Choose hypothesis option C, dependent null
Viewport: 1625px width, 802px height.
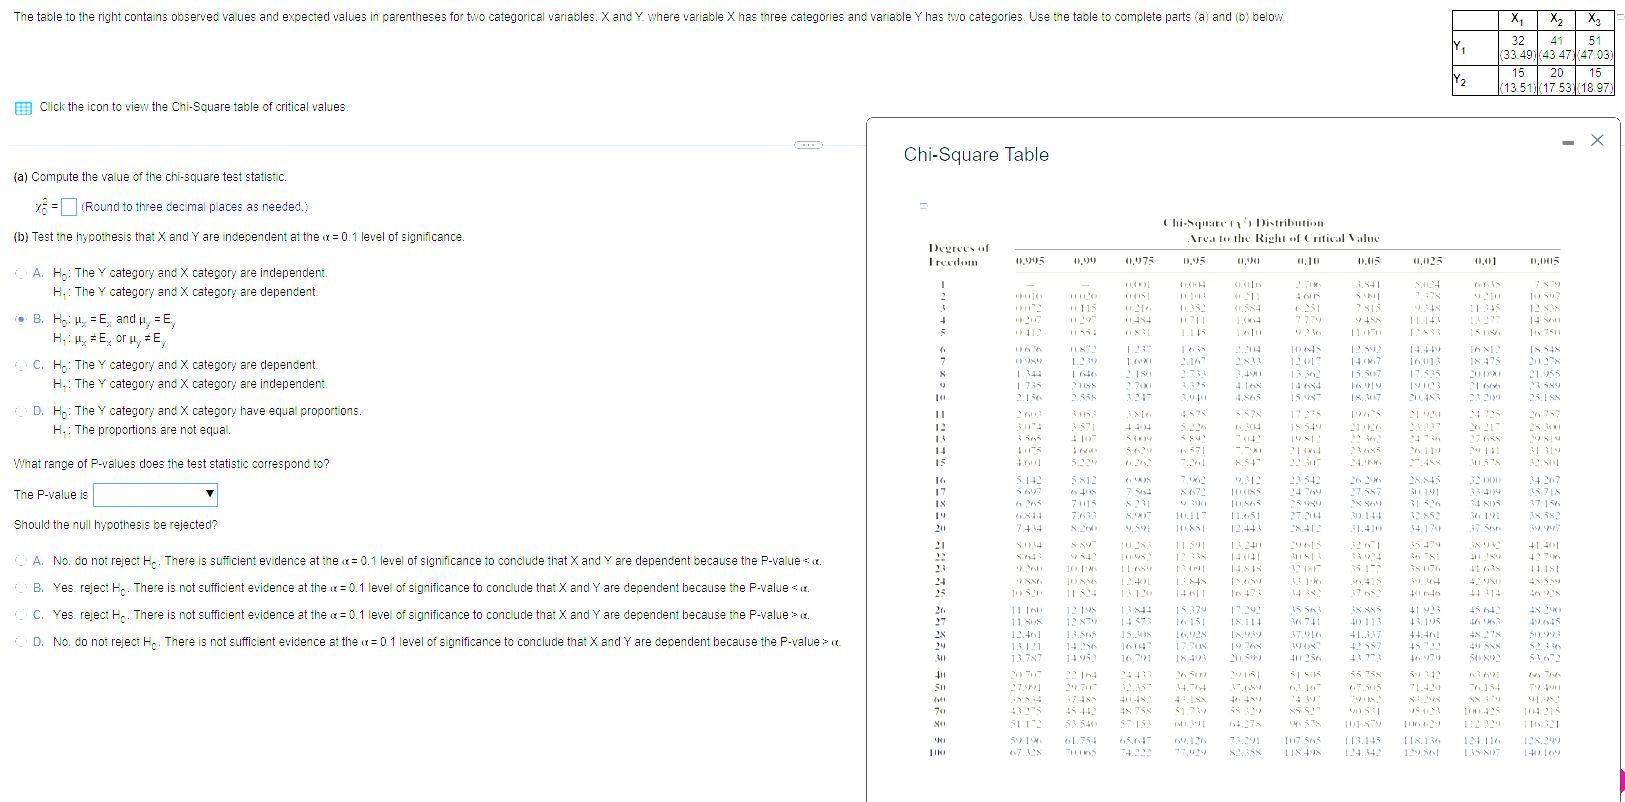(20, 365)
